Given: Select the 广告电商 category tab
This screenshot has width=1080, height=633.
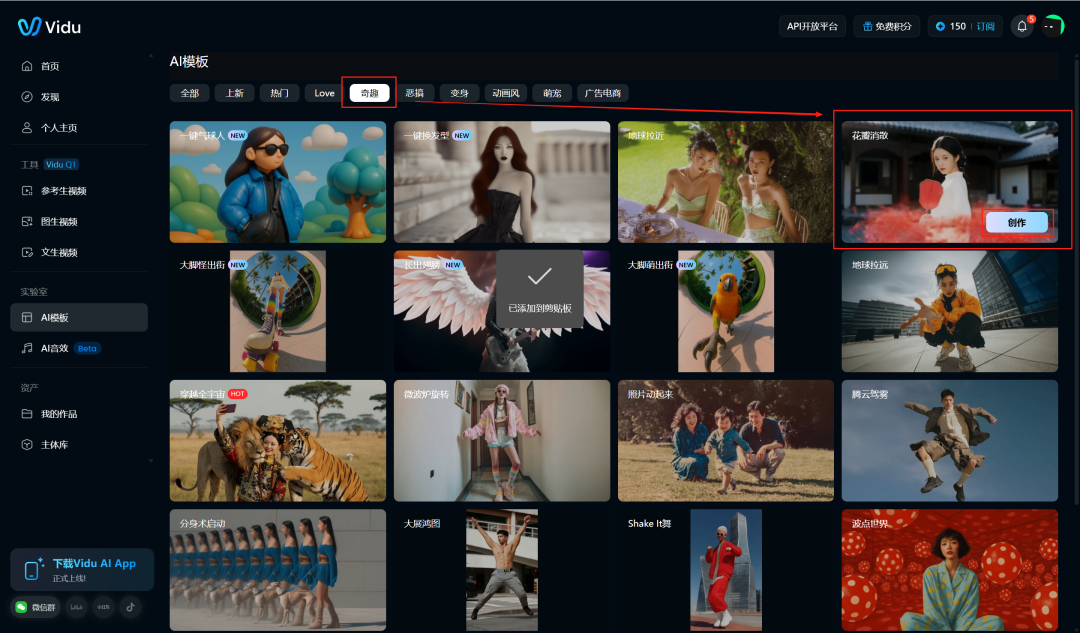Looking at the screenshot, I should (603, 93).
